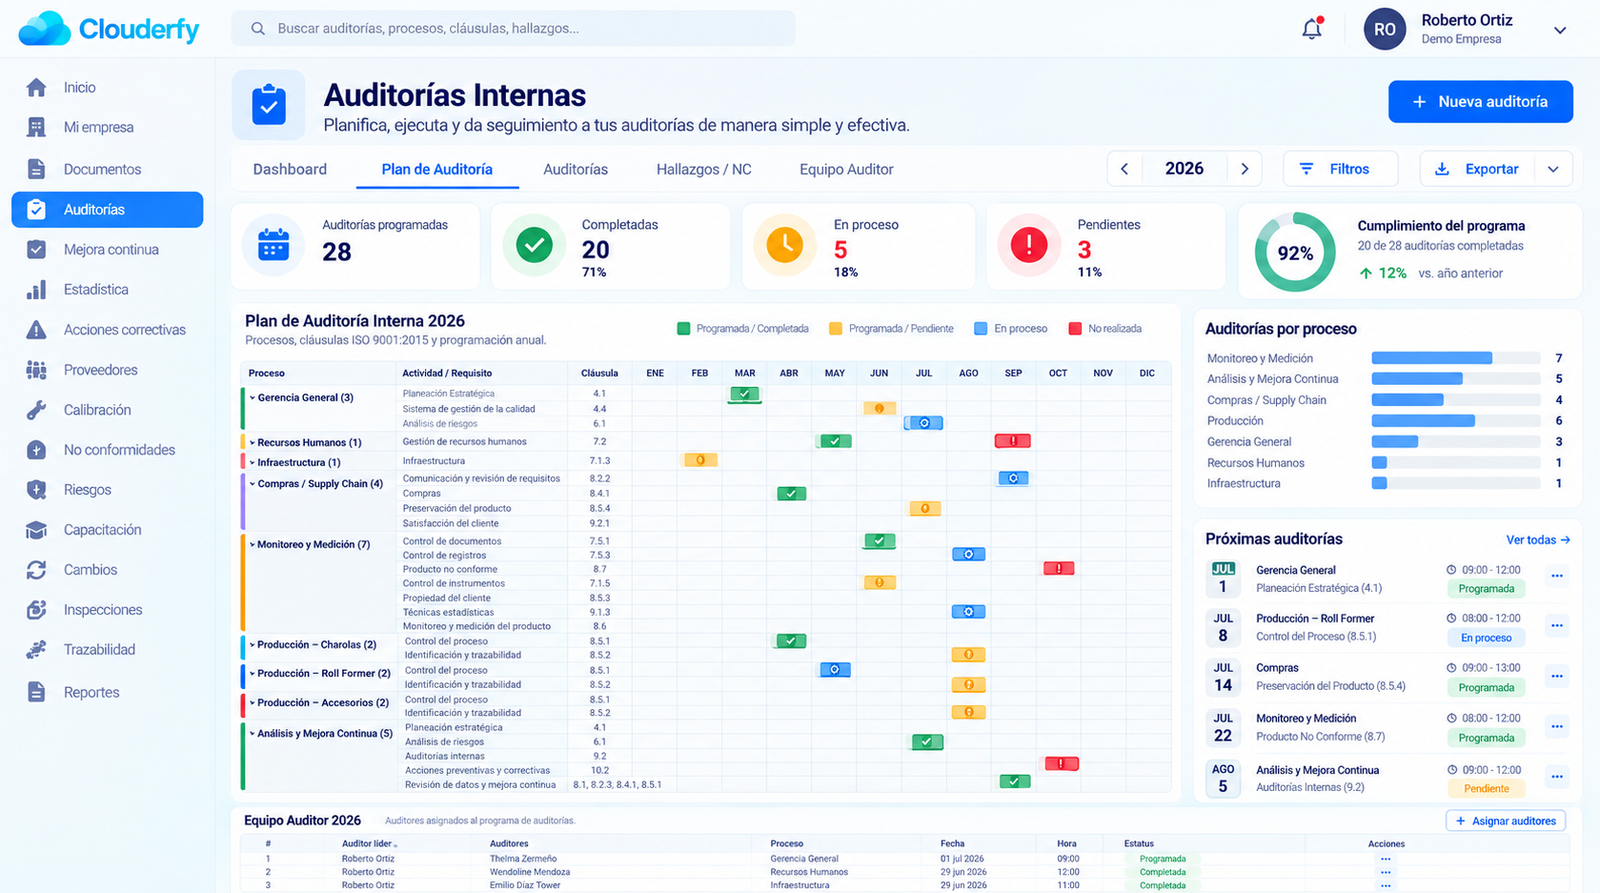This screenshot has width=1600, height=893.
Task: Click the Exportar button
Action: (1480, 169)
